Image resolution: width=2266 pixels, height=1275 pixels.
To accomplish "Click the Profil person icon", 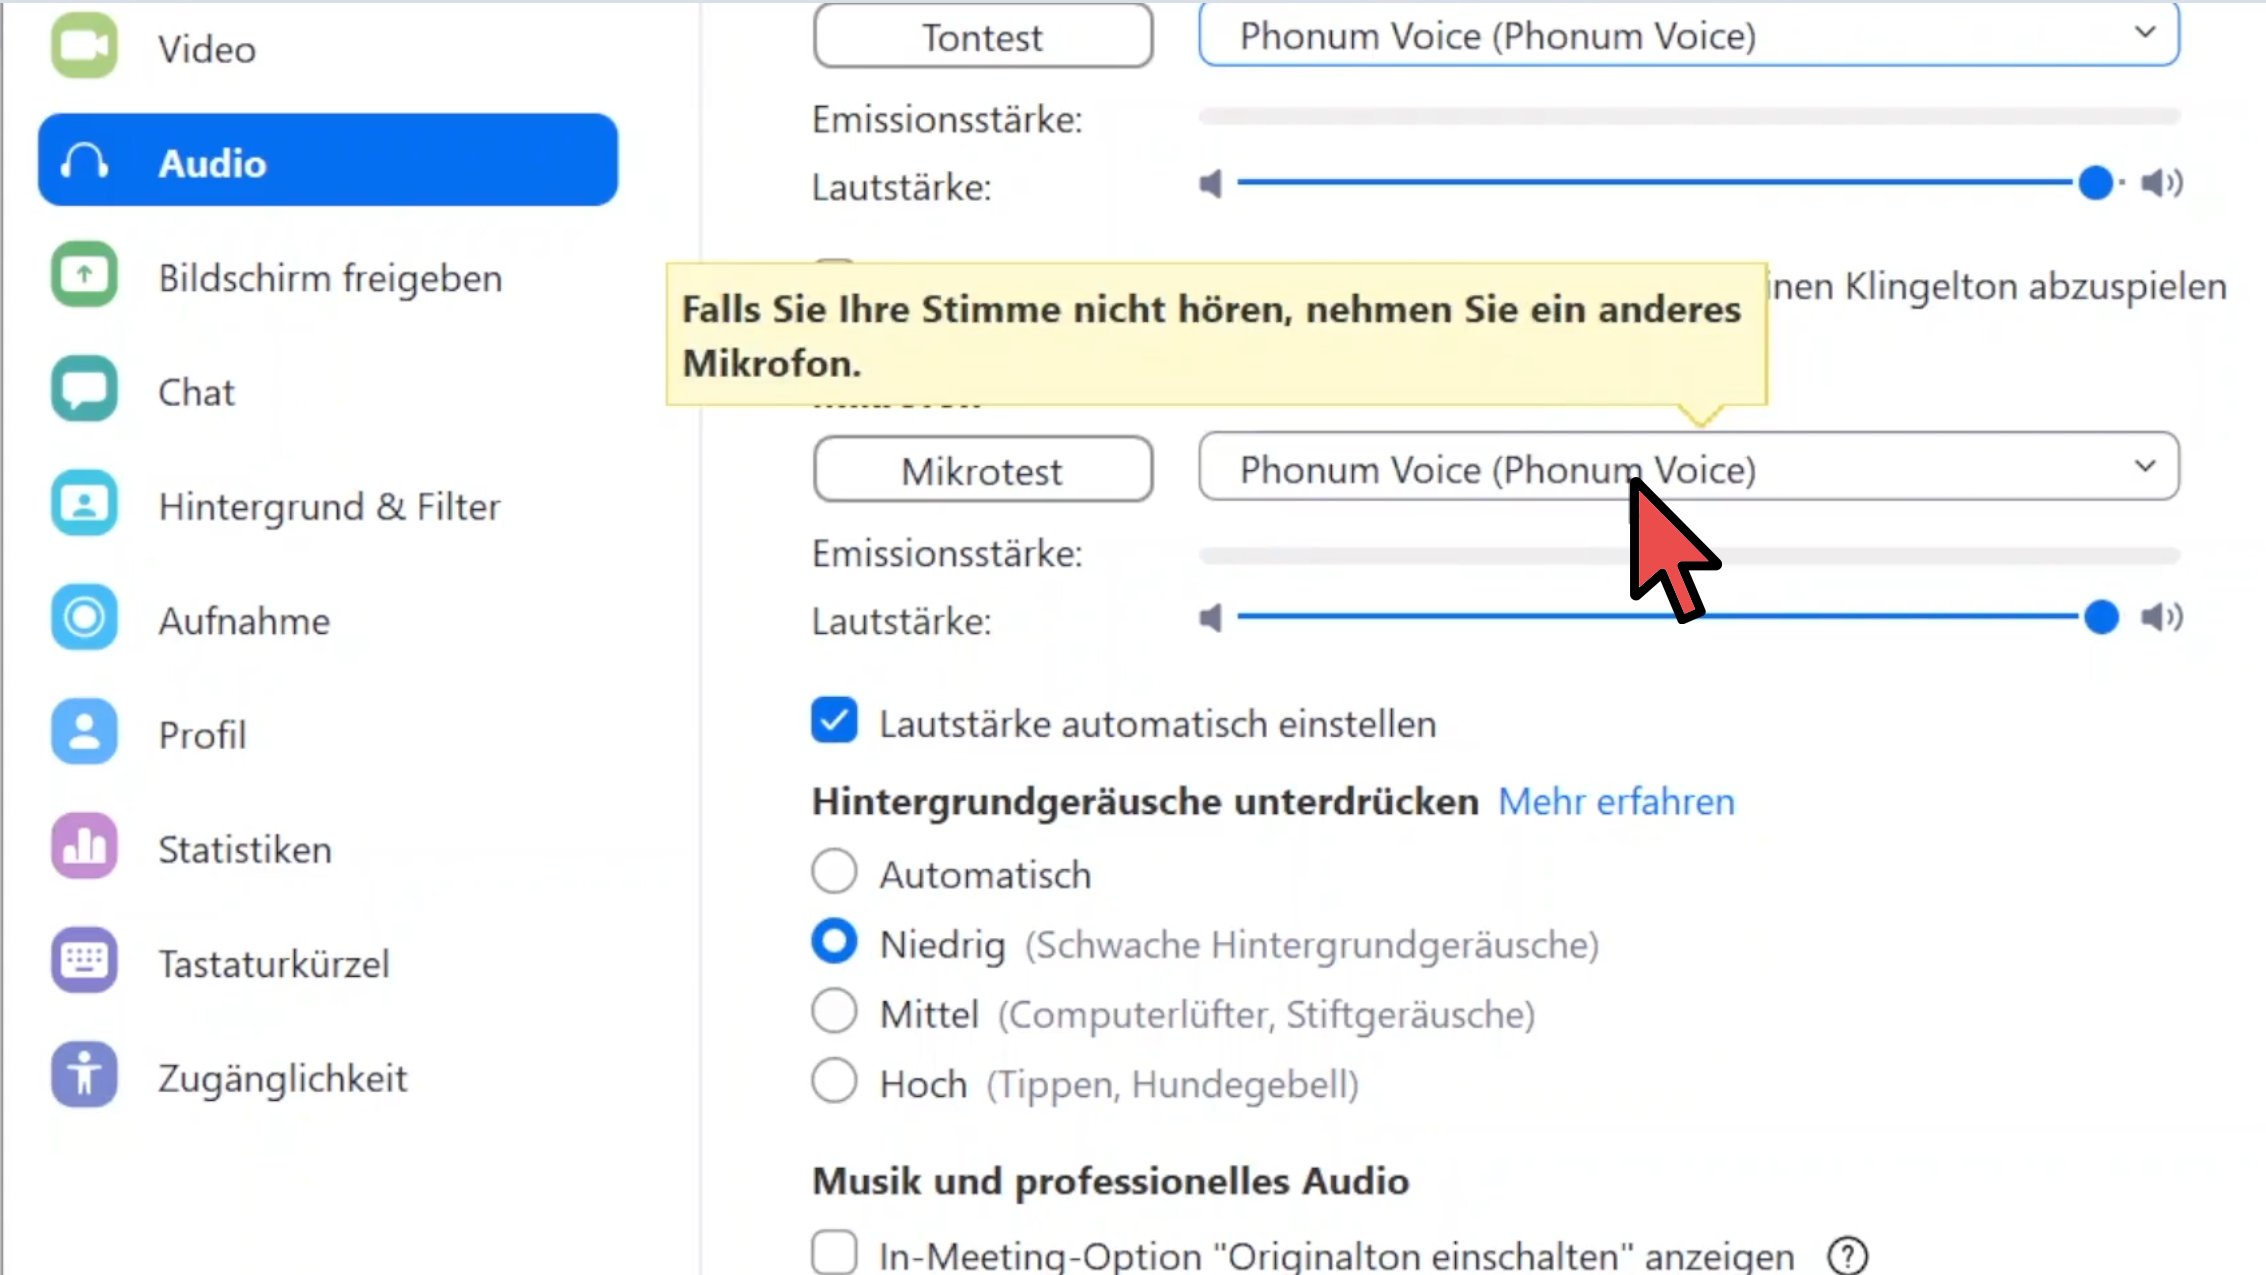I will 84,733.
